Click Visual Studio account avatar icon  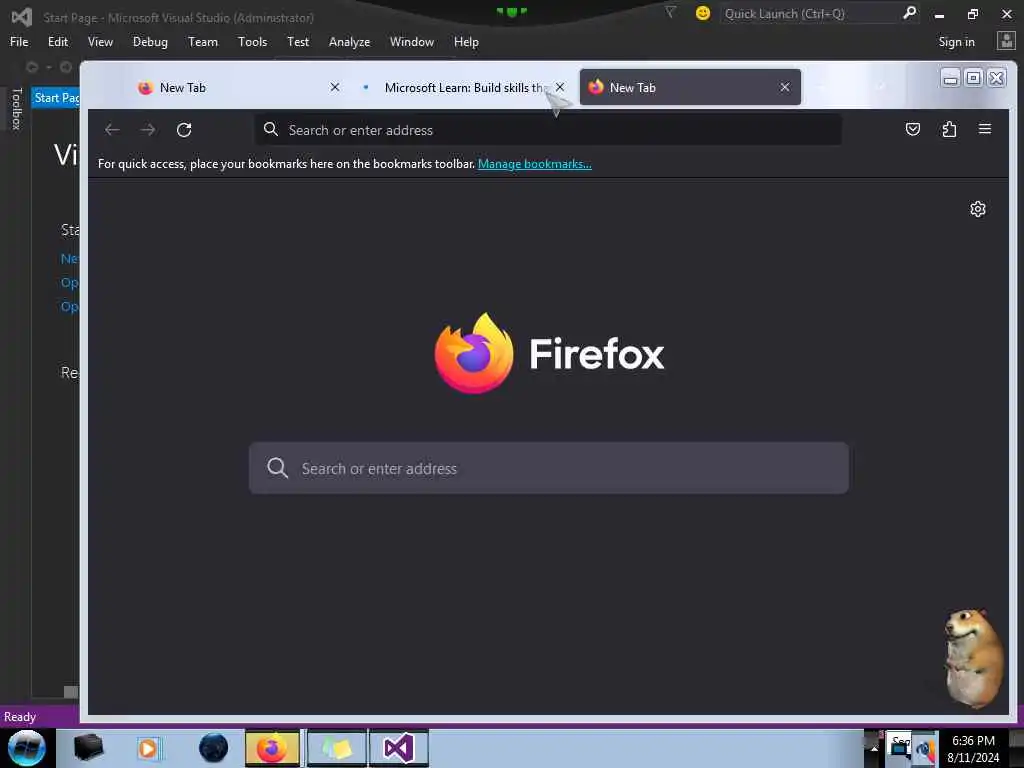pos(1006,41)
